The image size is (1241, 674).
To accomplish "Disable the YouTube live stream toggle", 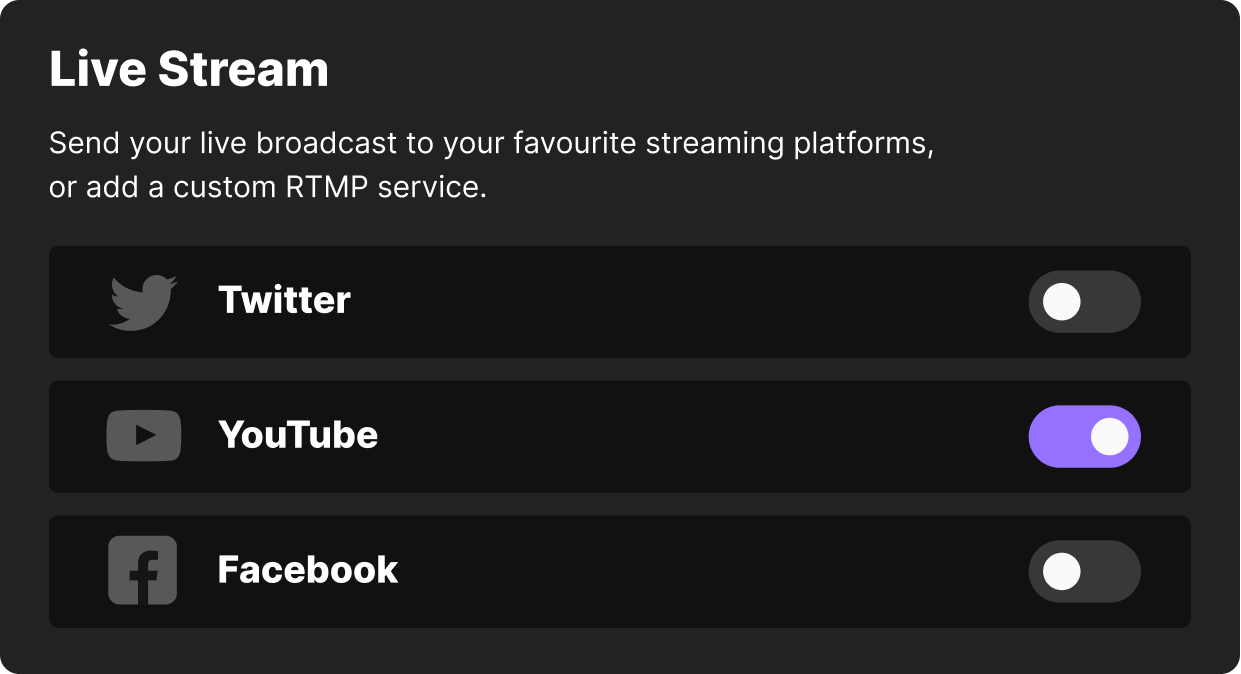I will 1085,436.
